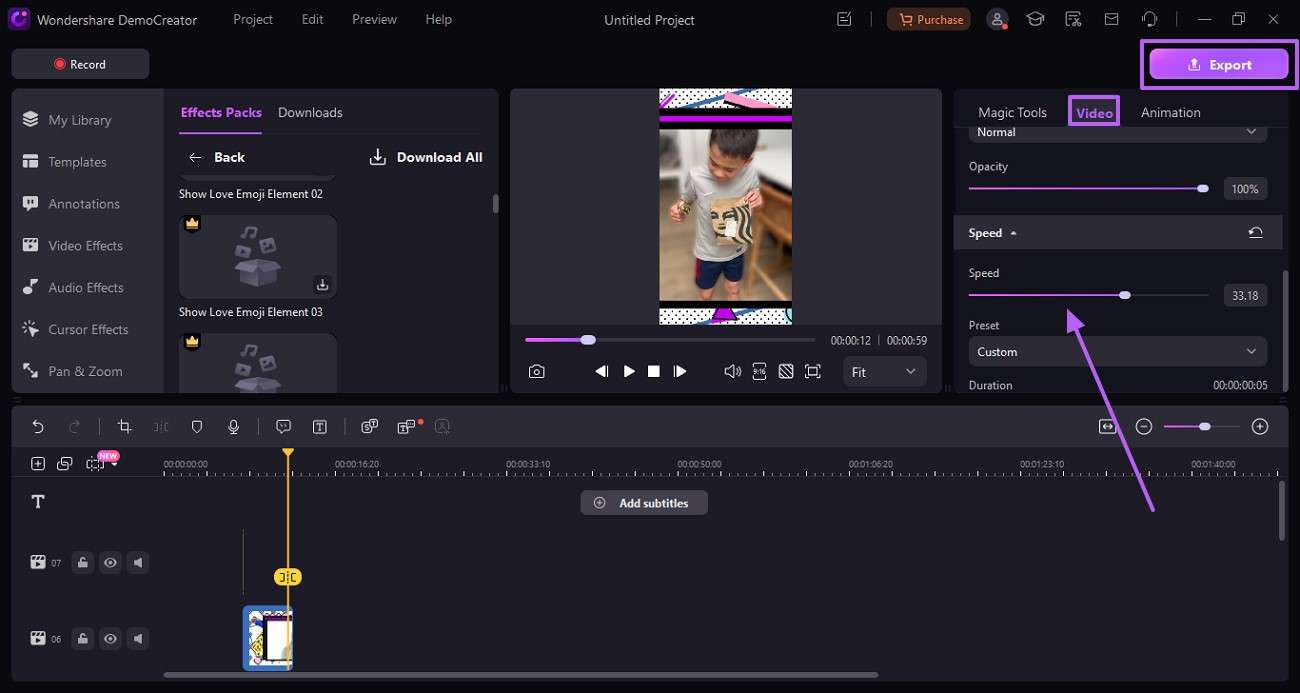This screenshot has width=1300, height=693.
Task: Open the 9:16 aspect ratio icon
Action: coord(759,371)
